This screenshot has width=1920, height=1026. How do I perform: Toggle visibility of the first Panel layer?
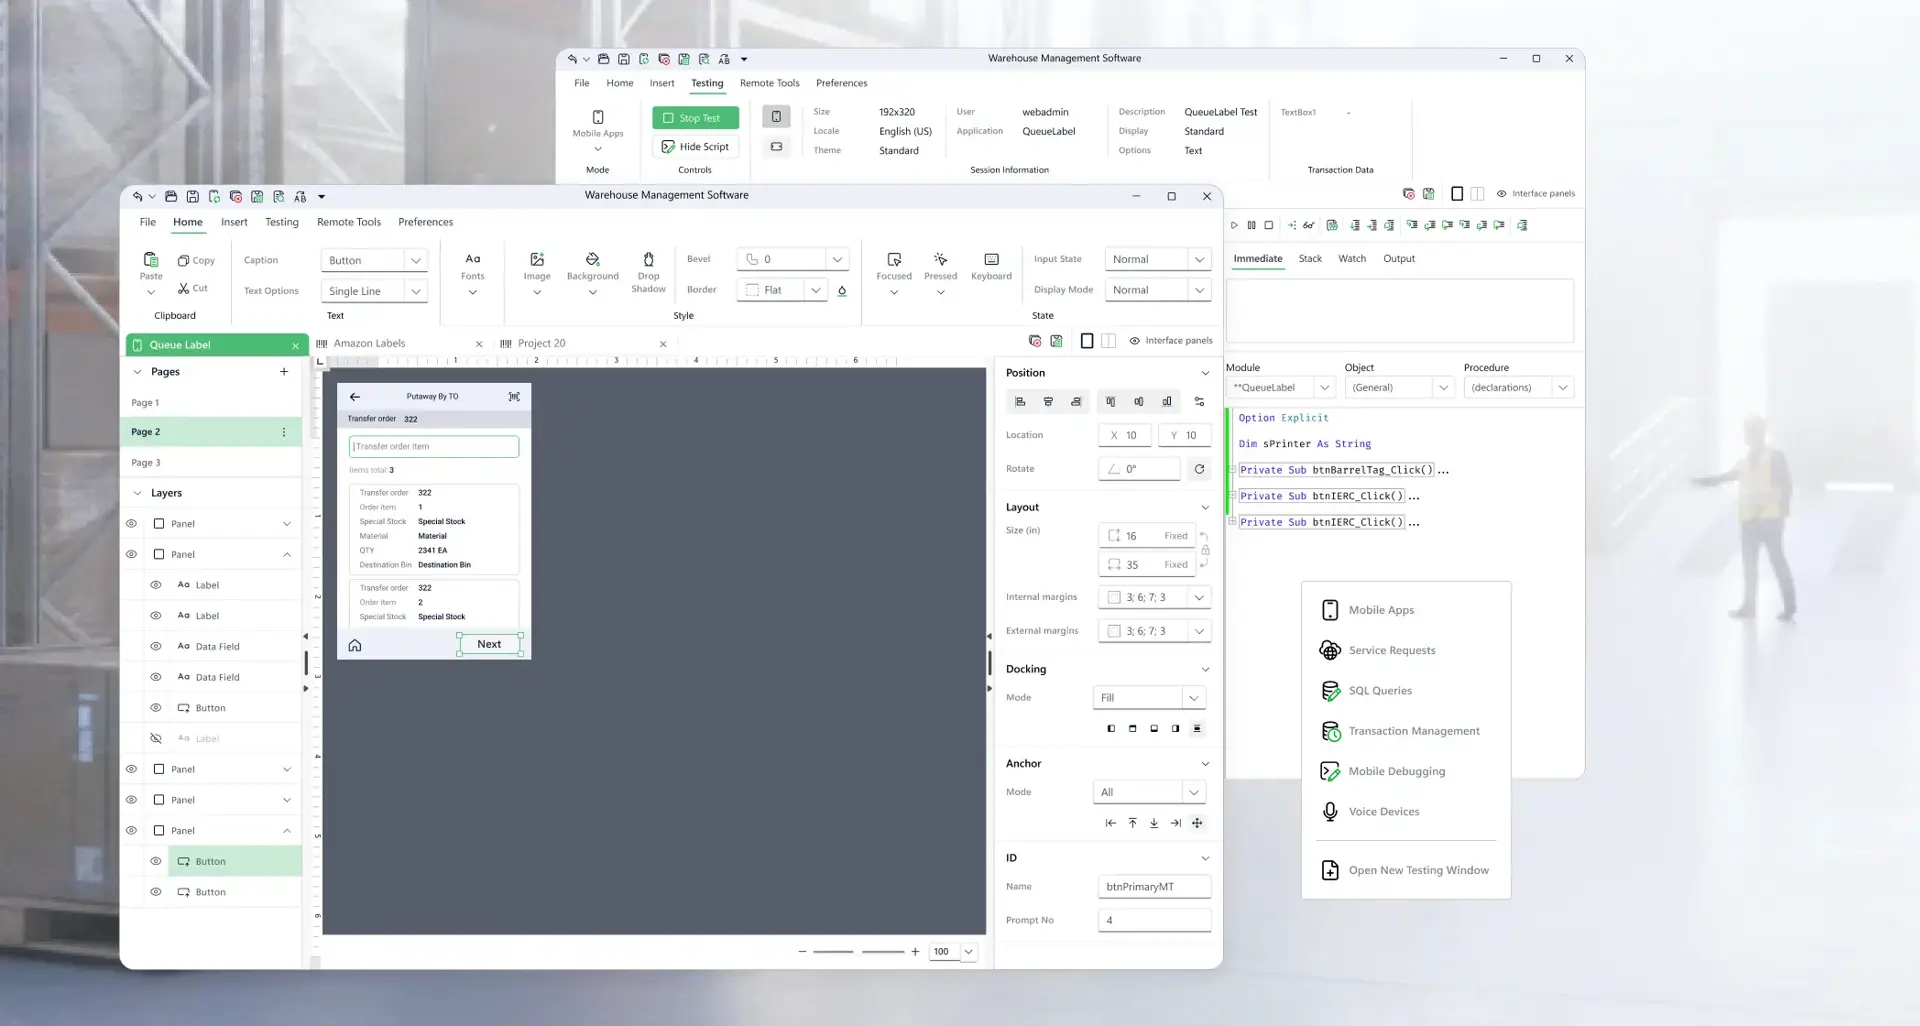(x=130, y=523)
